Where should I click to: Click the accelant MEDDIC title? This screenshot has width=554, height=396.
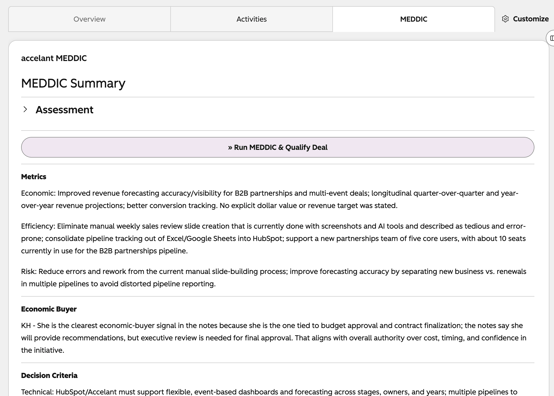[54, 58]
